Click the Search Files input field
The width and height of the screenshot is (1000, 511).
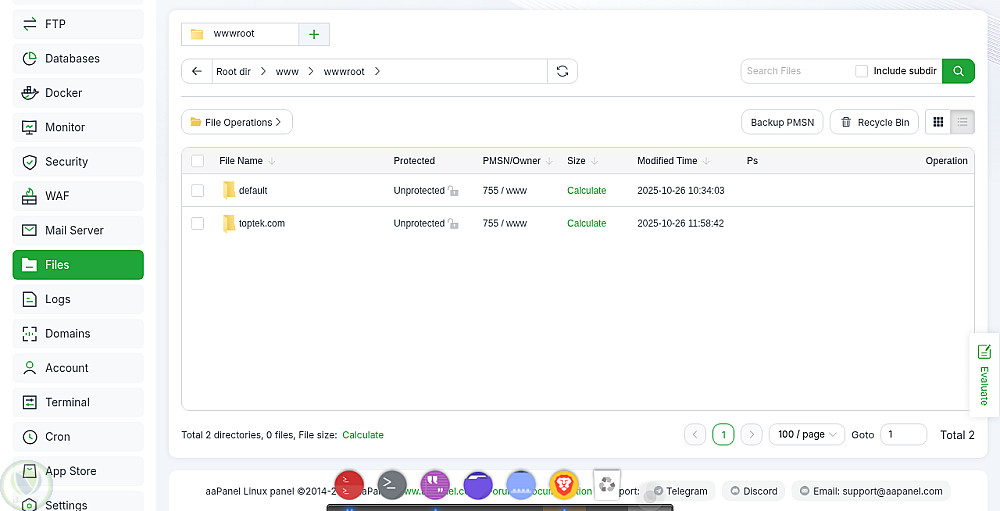click(797, 71)
